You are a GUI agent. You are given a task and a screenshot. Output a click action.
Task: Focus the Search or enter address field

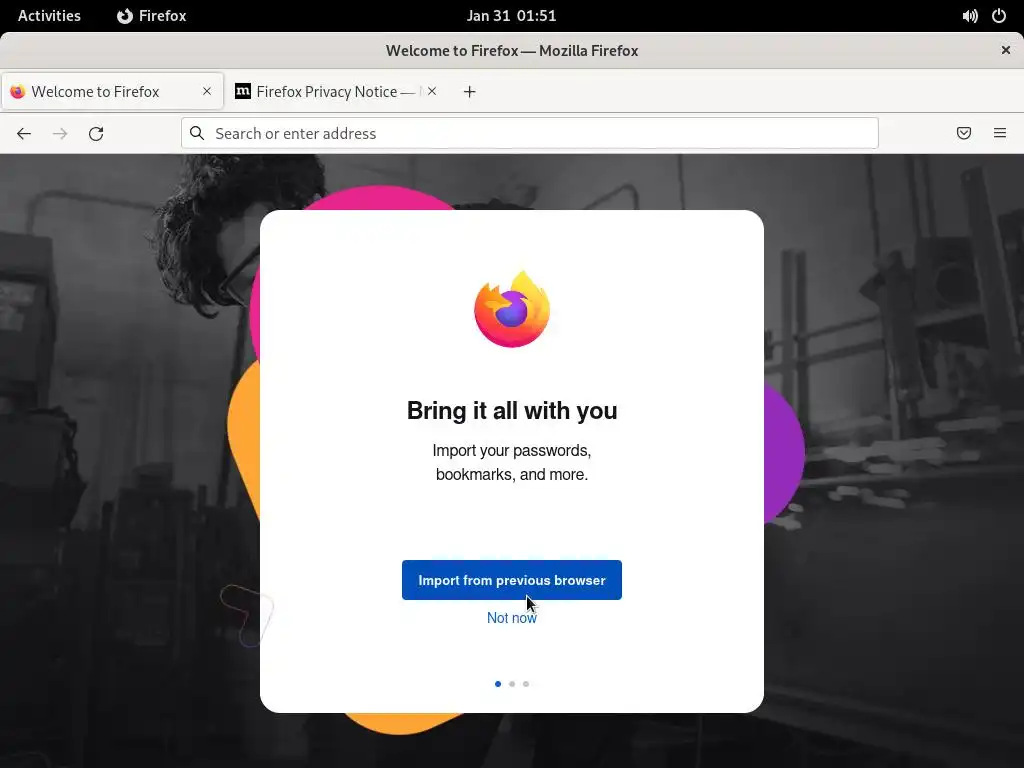[x=530, y=133]
